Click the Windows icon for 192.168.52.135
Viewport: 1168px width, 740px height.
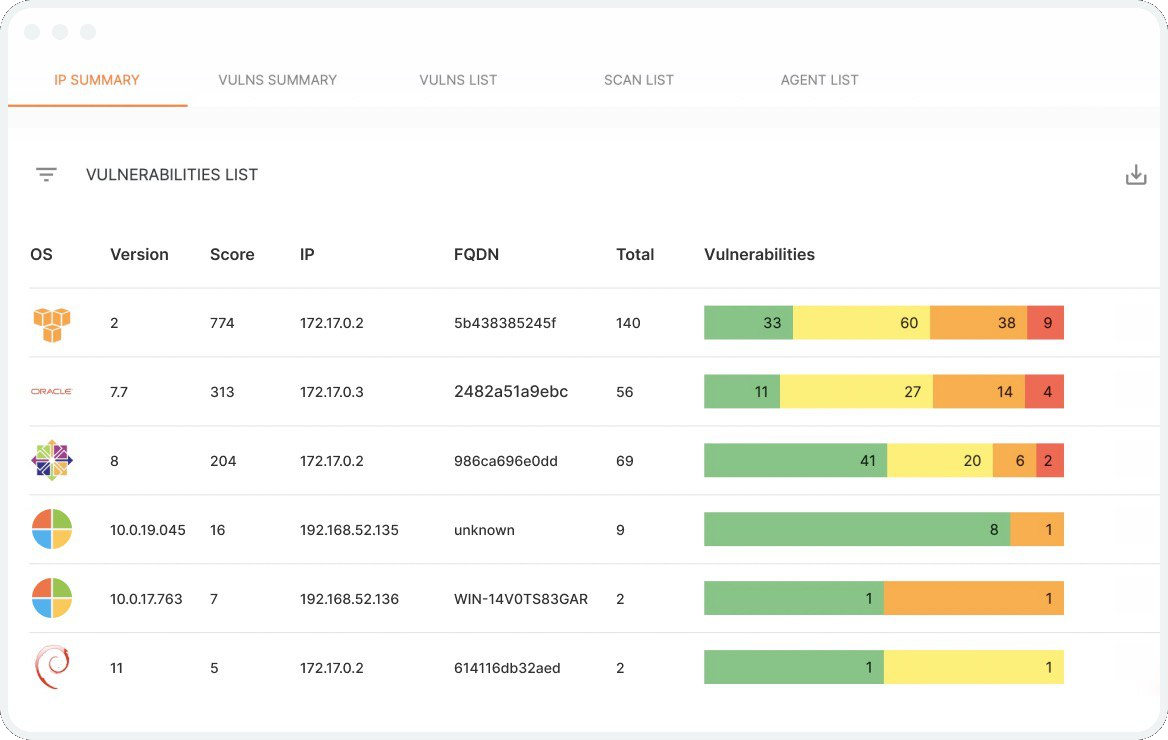point(51,529)
